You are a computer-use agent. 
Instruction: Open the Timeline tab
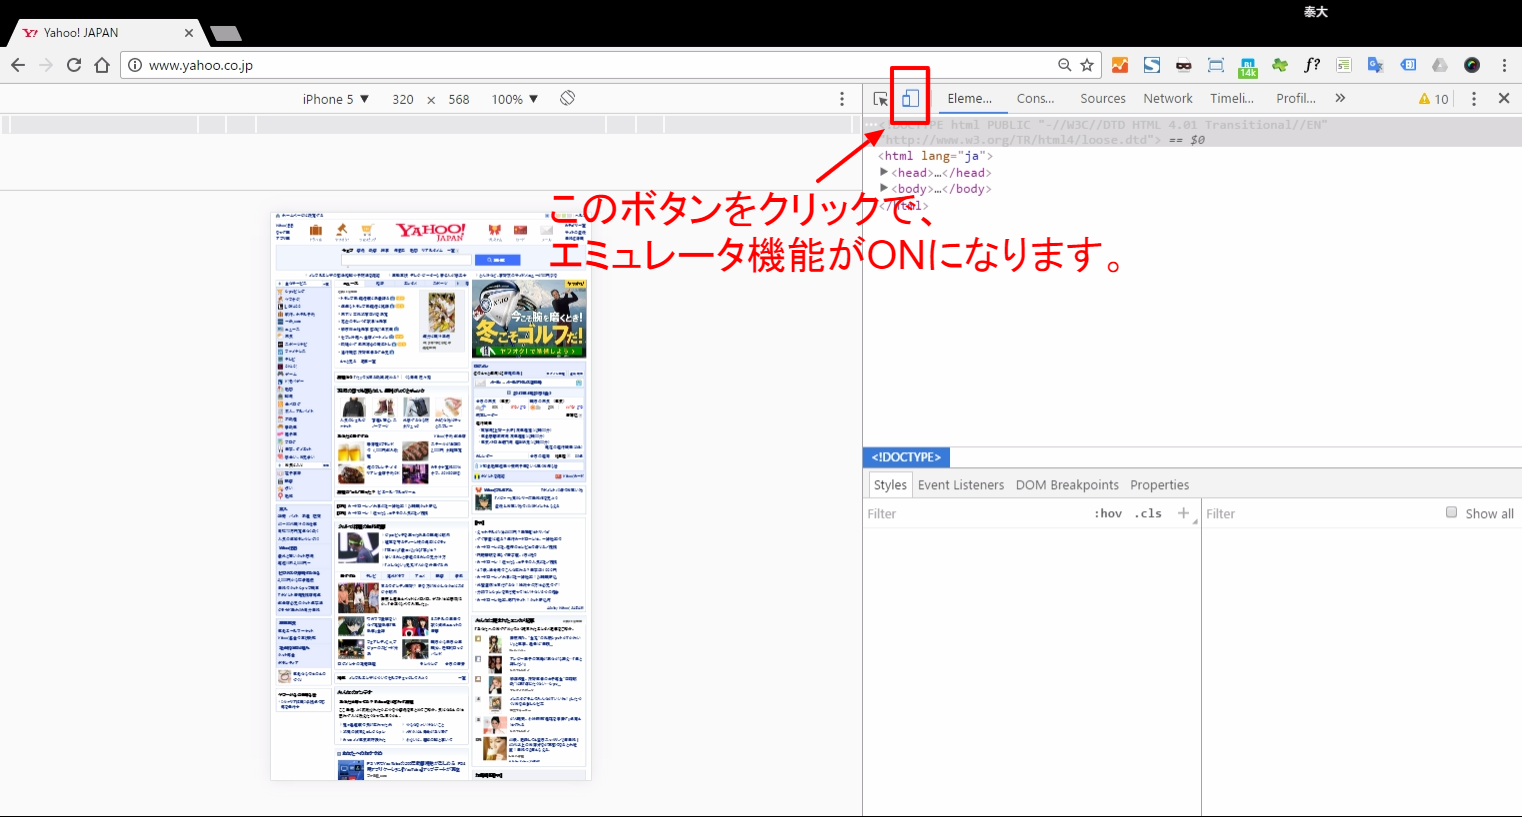coord(1231,98)
